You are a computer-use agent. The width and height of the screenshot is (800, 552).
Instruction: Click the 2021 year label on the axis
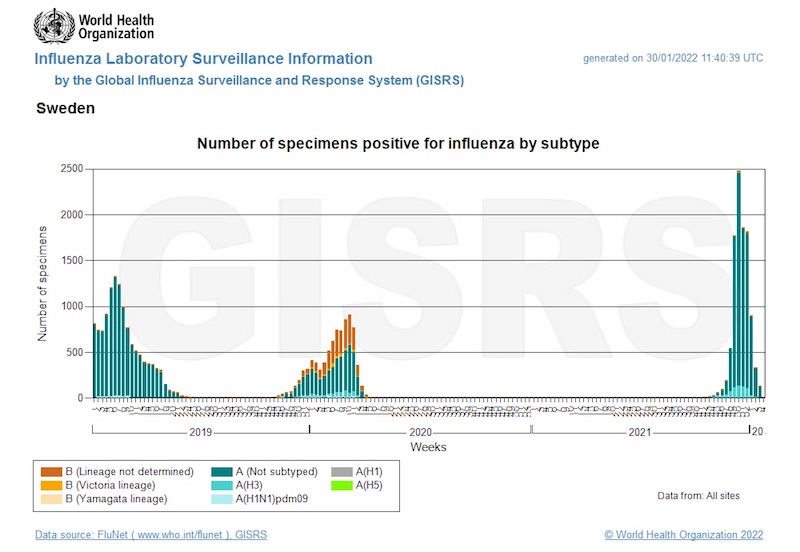[640, 433]
